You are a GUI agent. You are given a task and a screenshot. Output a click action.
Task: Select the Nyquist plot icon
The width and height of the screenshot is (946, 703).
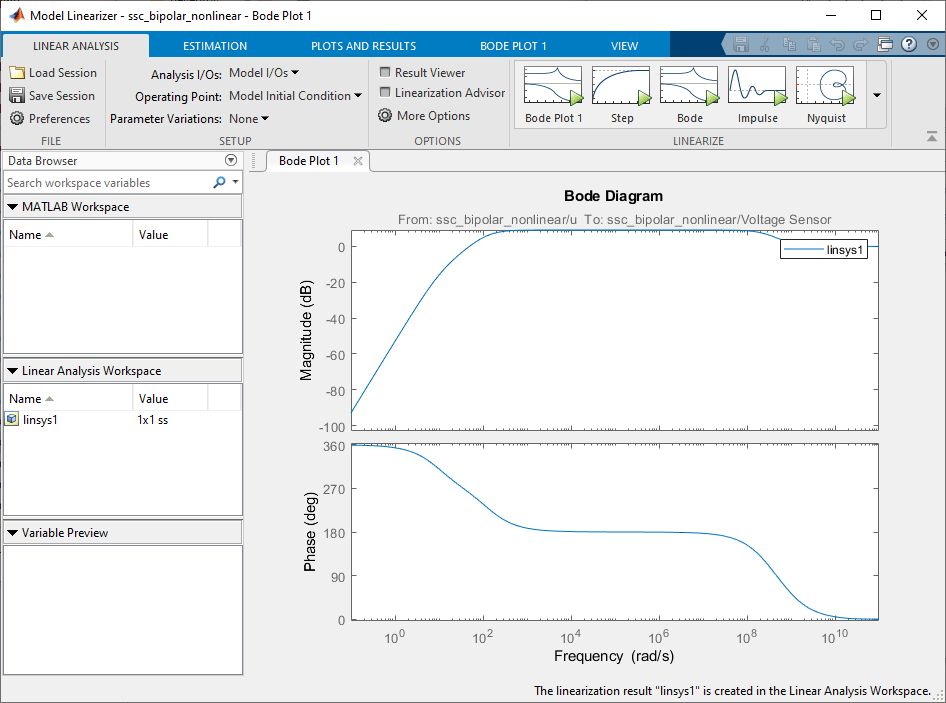pyautogui.click(x=825, y=86)
